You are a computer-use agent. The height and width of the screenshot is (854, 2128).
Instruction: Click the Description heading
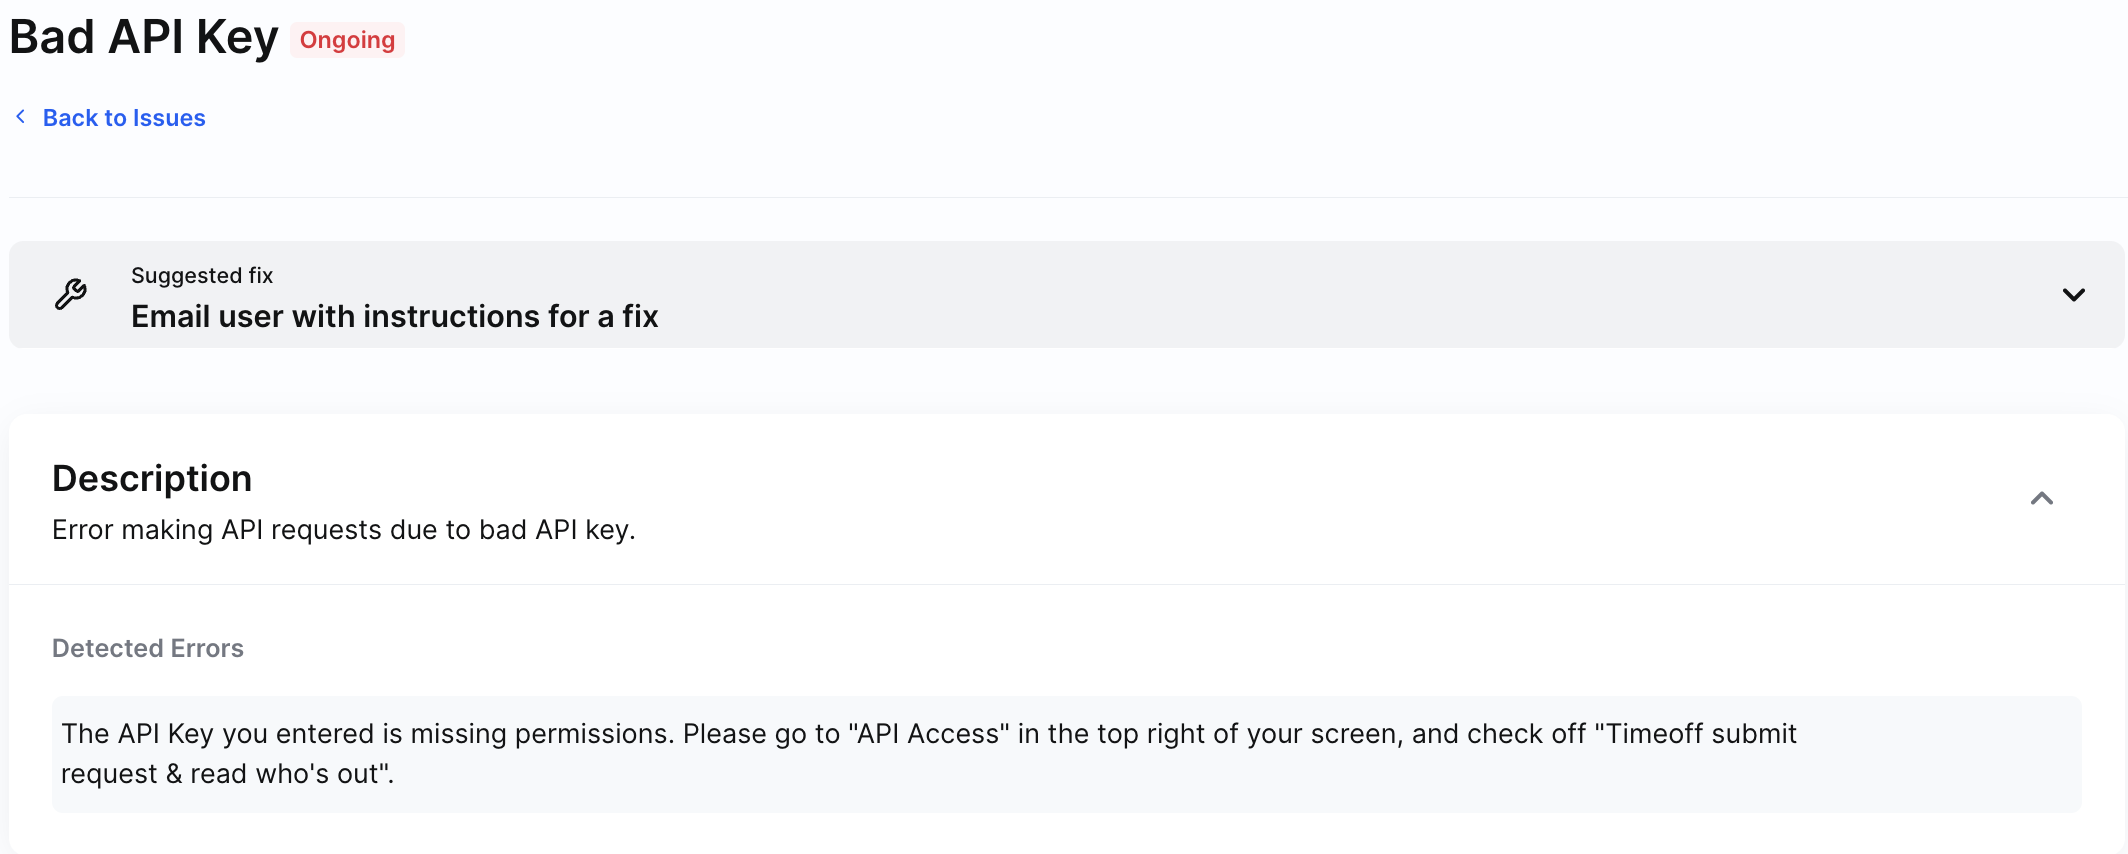[152, 478]
